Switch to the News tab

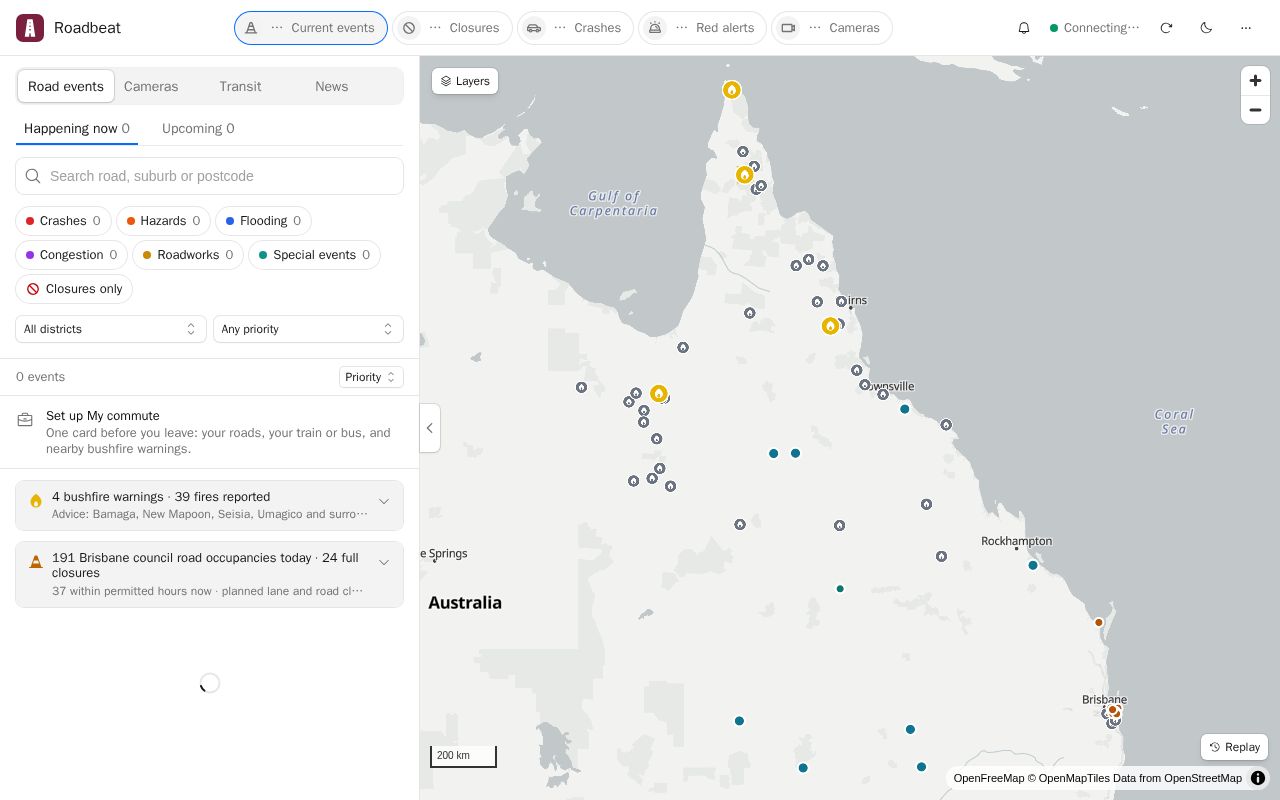coord(331,86)
